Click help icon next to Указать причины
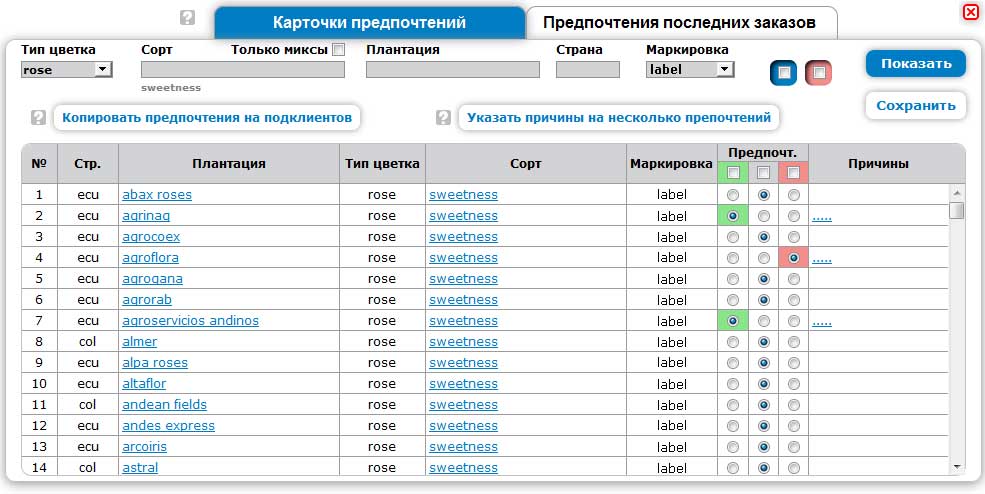 click(444, 118)
